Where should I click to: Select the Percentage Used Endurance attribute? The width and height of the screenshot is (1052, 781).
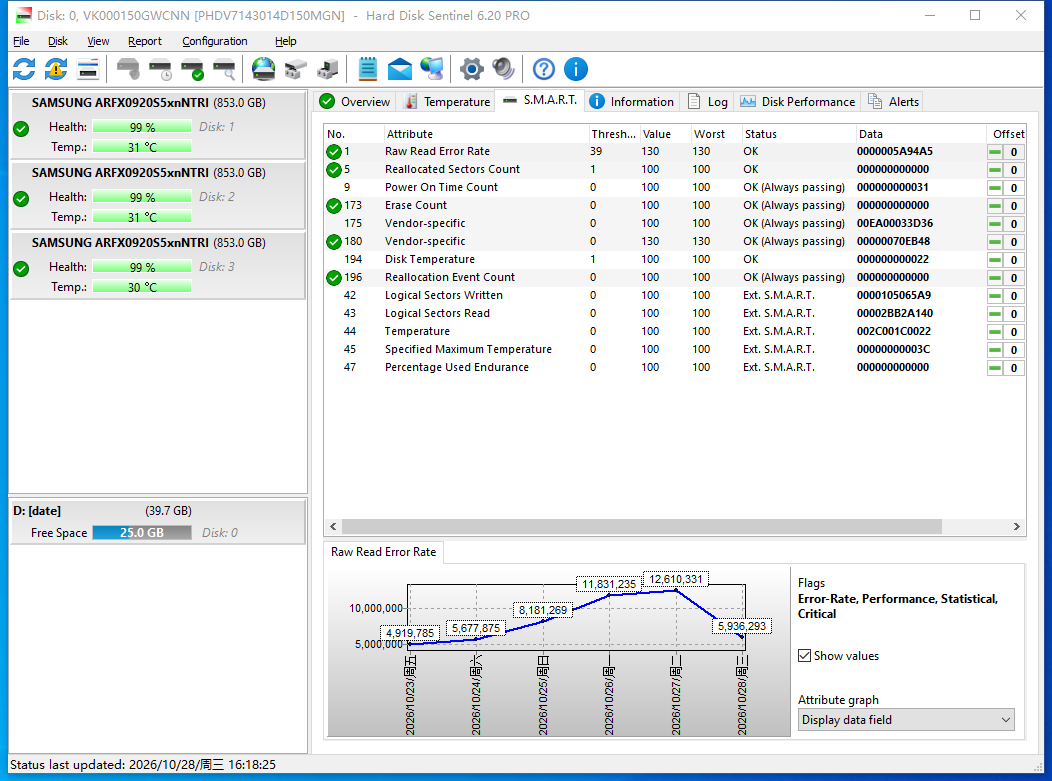point(456,367)
